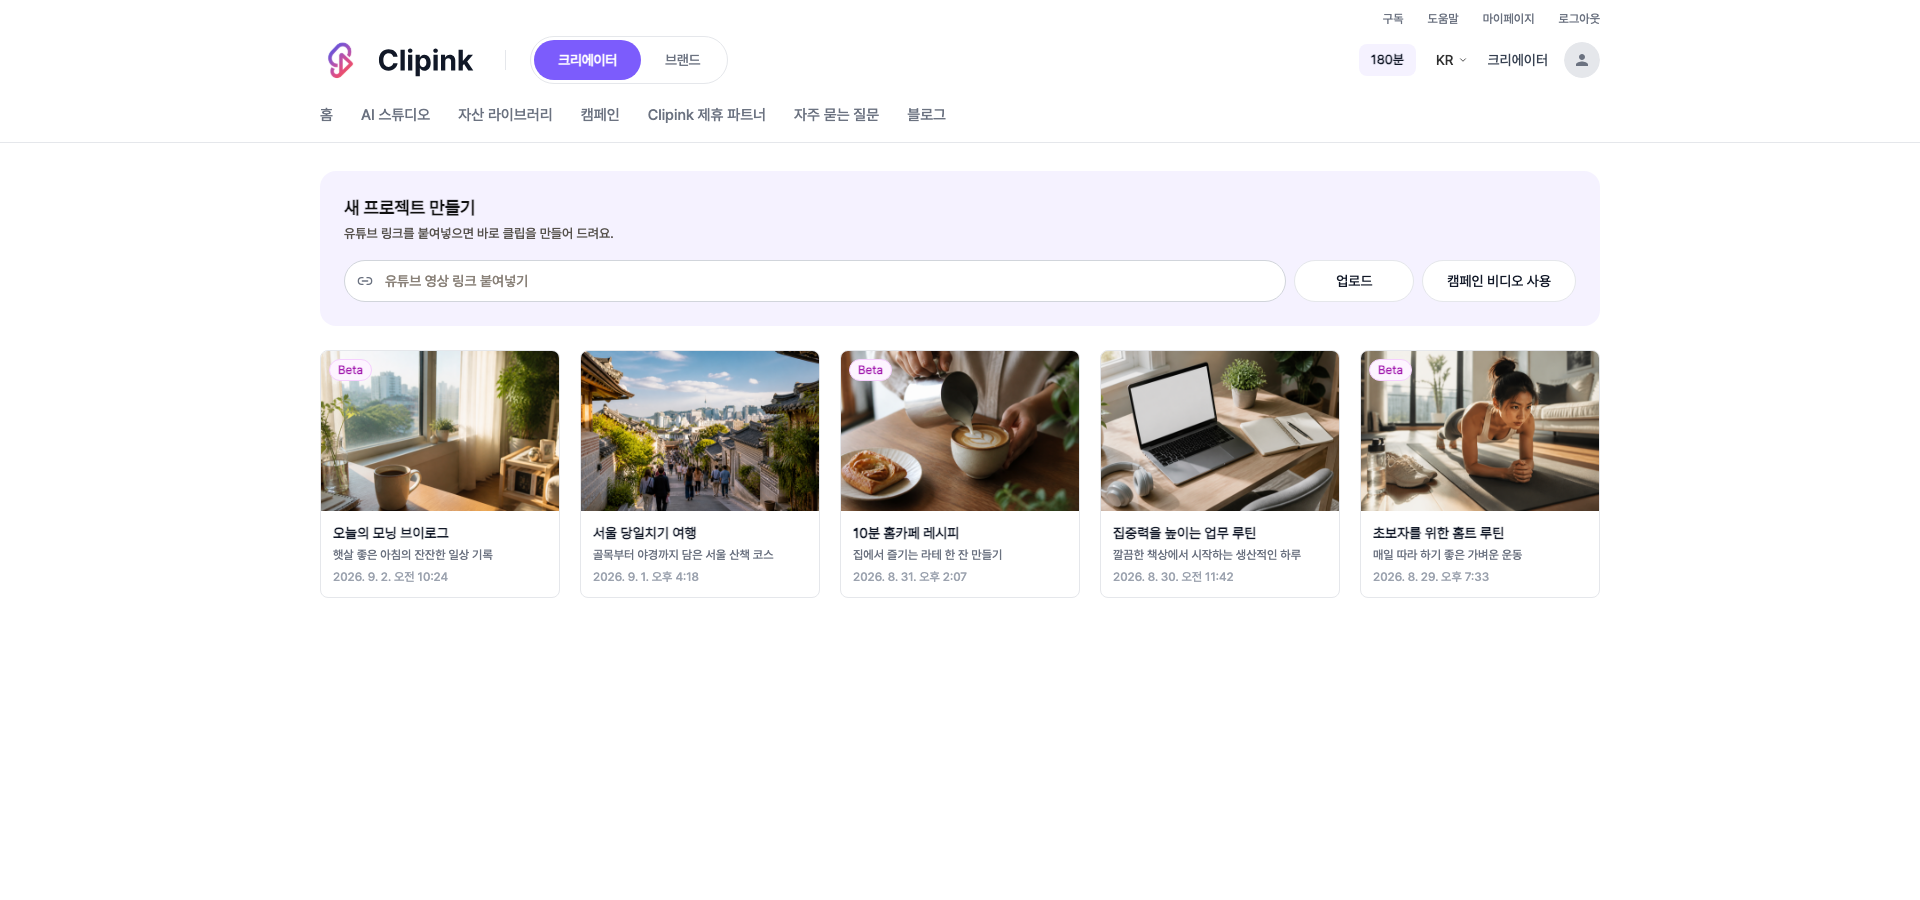The width and height of the screenshot is (1920, 900).
Task: Click 로그아웃 to sign out
Action: tap(1578, 19)
